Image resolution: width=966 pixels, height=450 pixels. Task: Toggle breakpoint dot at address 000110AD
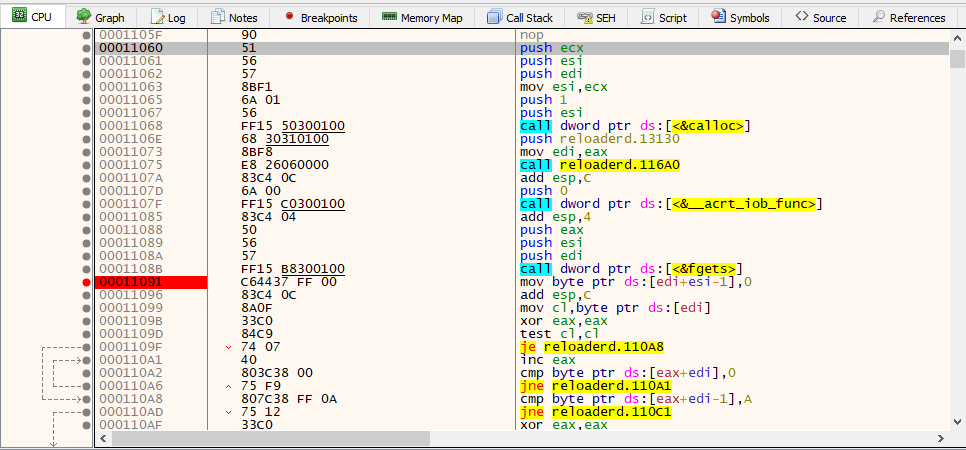(86, 412)
